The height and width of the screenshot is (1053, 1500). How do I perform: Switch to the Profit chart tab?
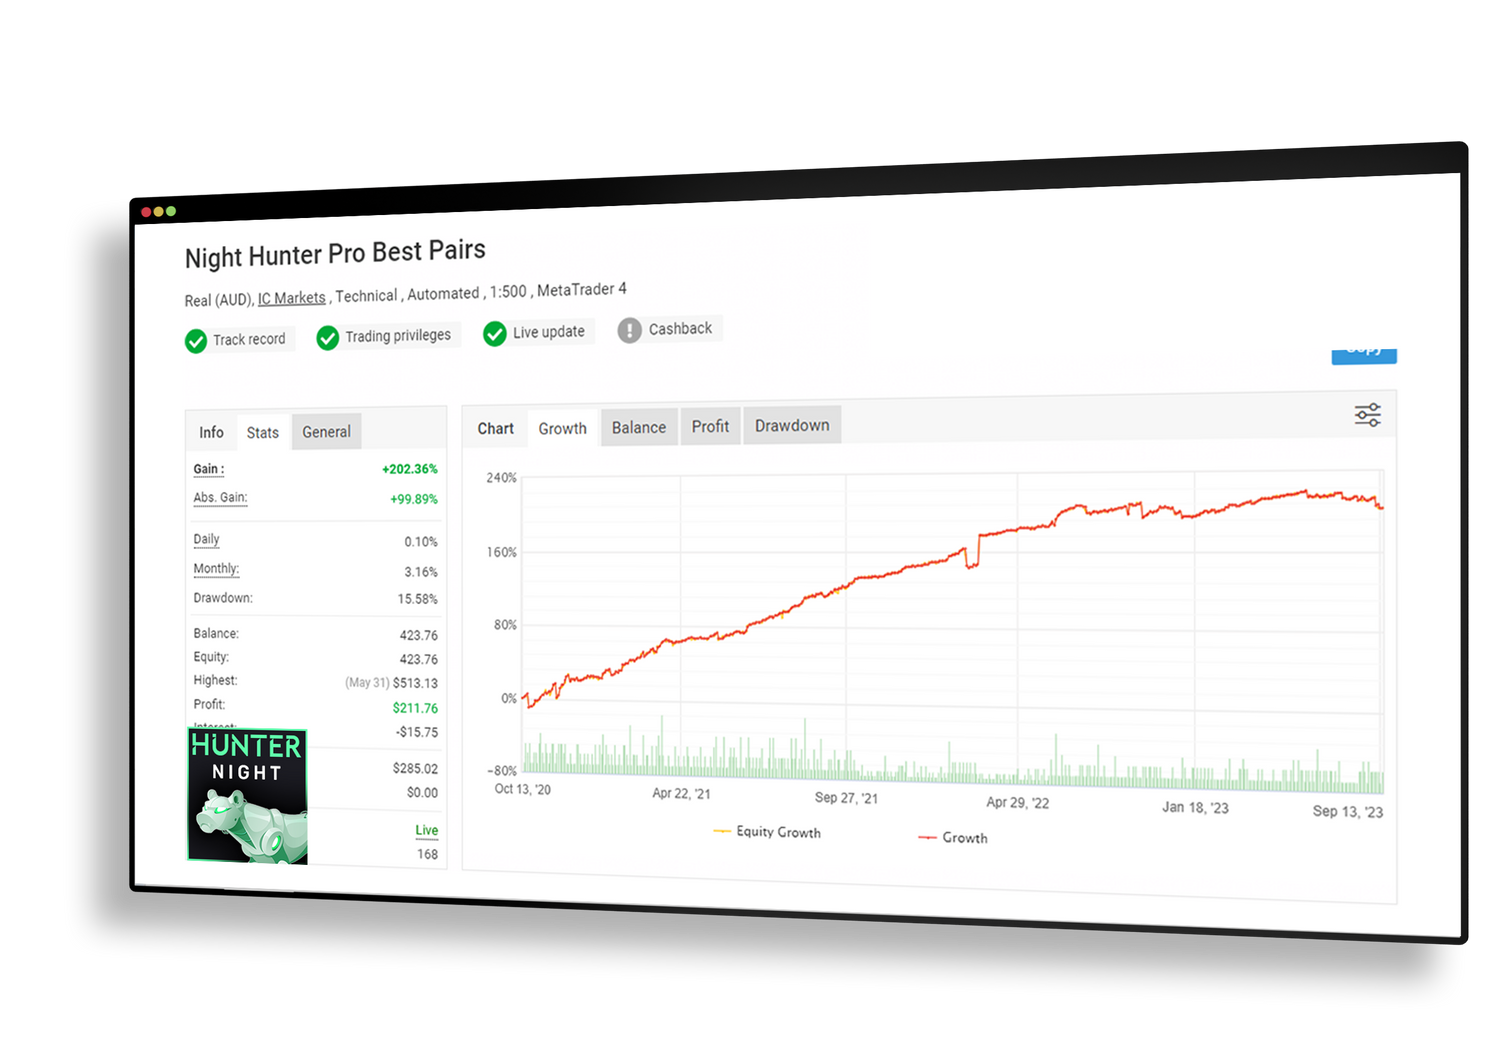(710, 427)
